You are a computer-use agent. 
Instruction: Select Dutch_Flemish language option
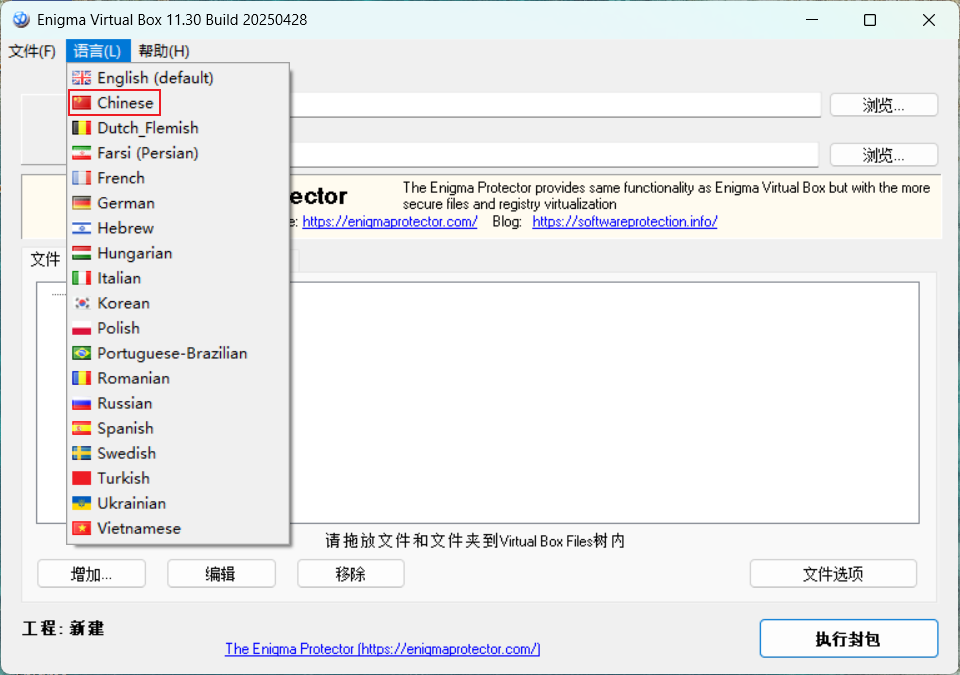point(178,128)
